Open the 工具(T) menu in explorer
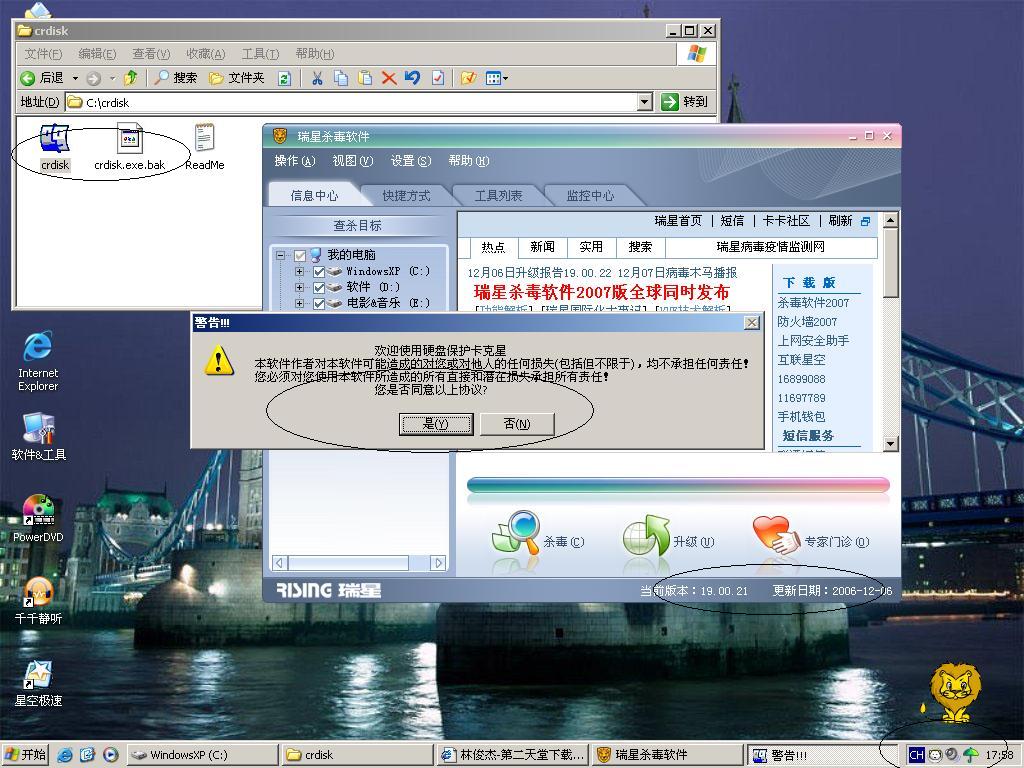 (260, 54)
